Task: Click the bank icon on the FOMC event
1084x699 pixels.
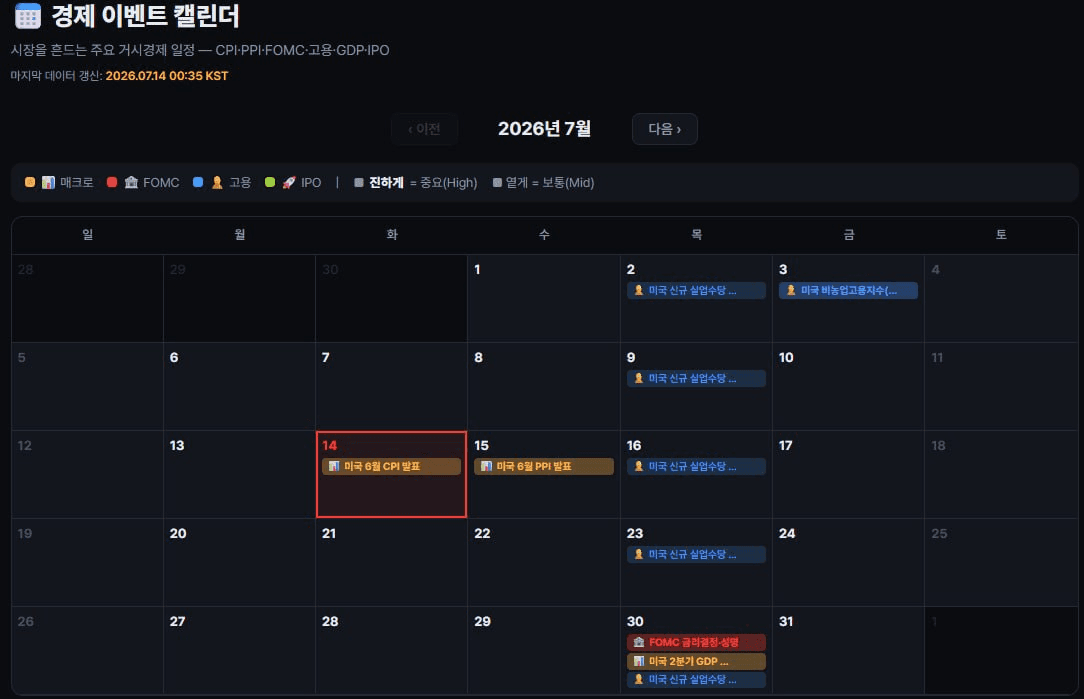Action: (x=639, y=642)
